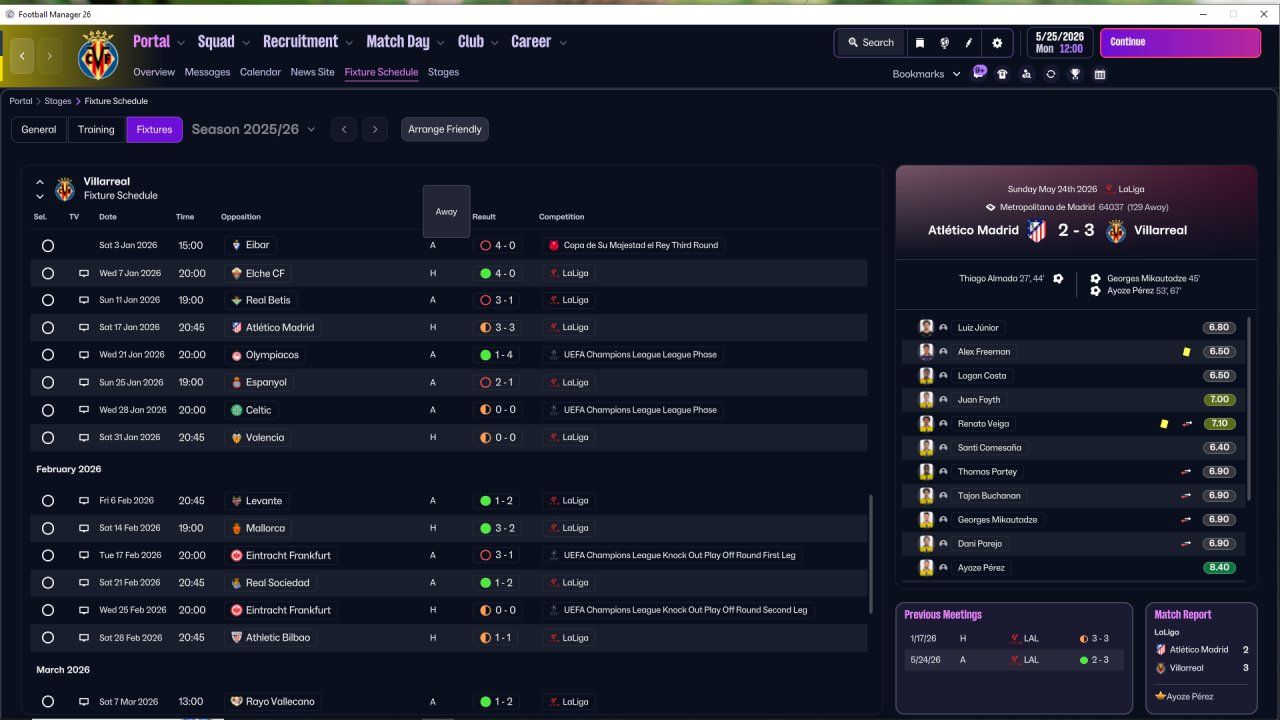Image resolution: width=1280 pixels, height=720 pixels.
Task: Click Ayoze Pérez player portrait icon
Action: tap(926, 568)
